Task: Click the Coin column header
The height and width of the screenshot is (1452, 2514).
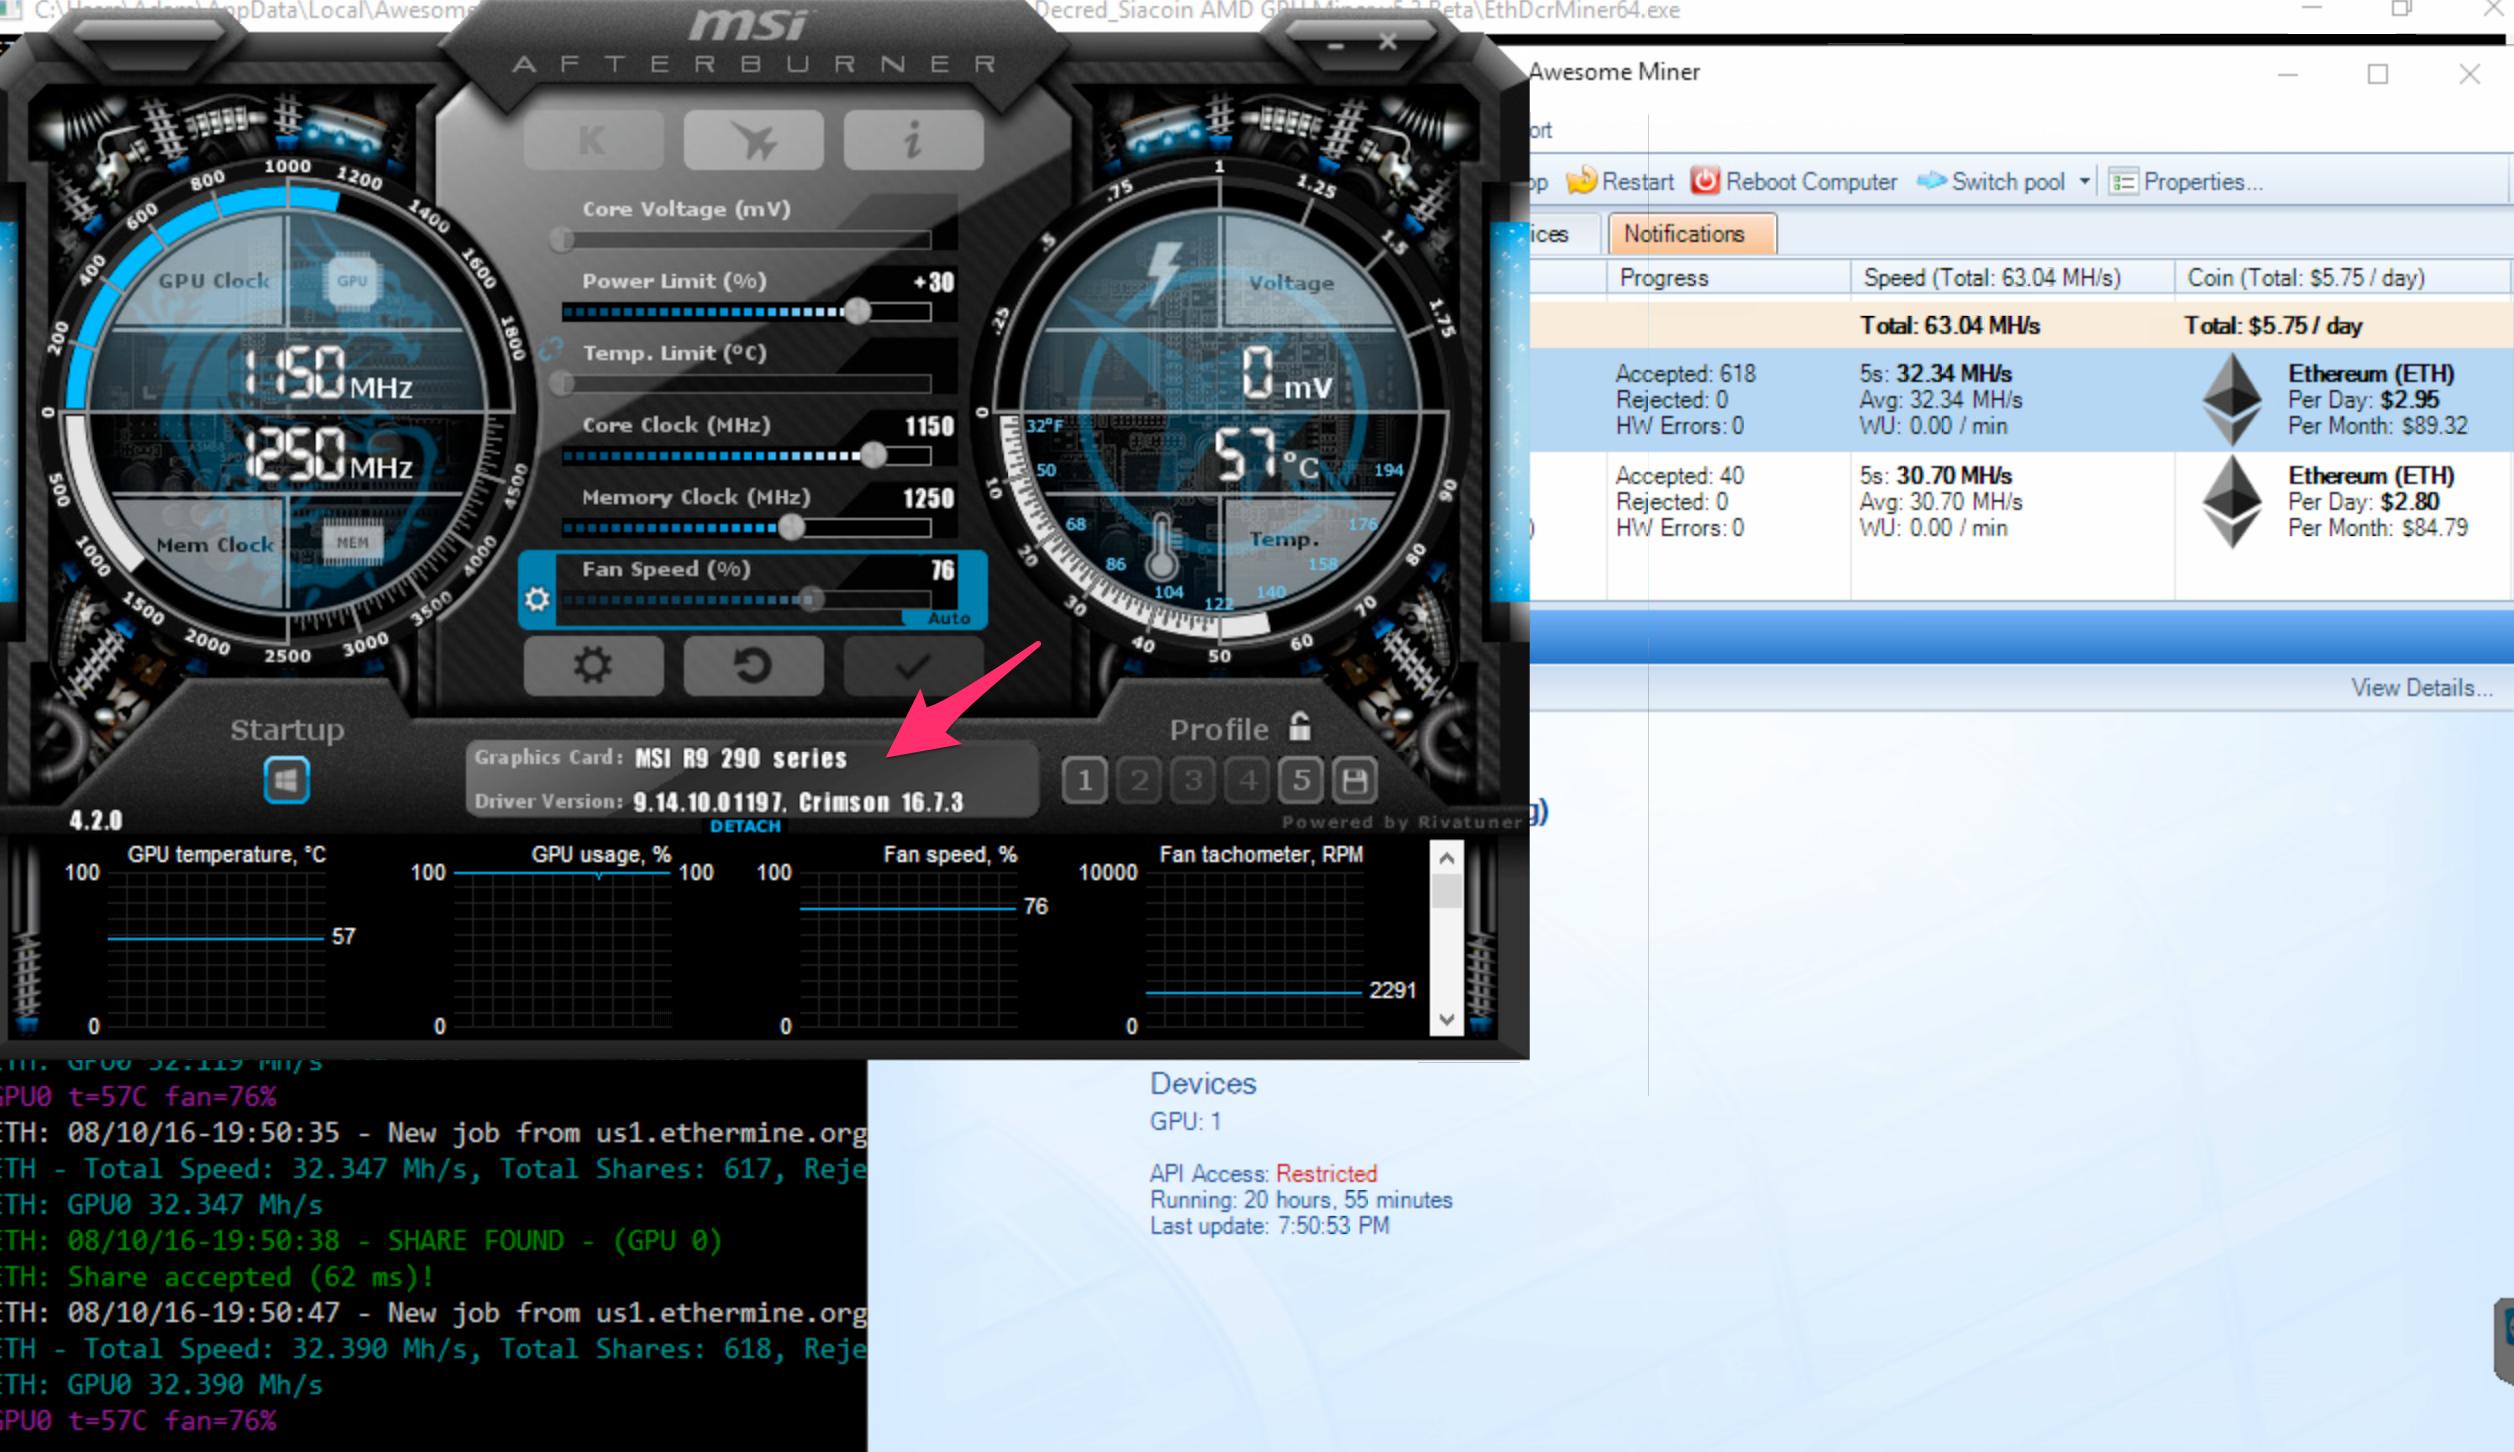Action: (x=2344, y=278)
